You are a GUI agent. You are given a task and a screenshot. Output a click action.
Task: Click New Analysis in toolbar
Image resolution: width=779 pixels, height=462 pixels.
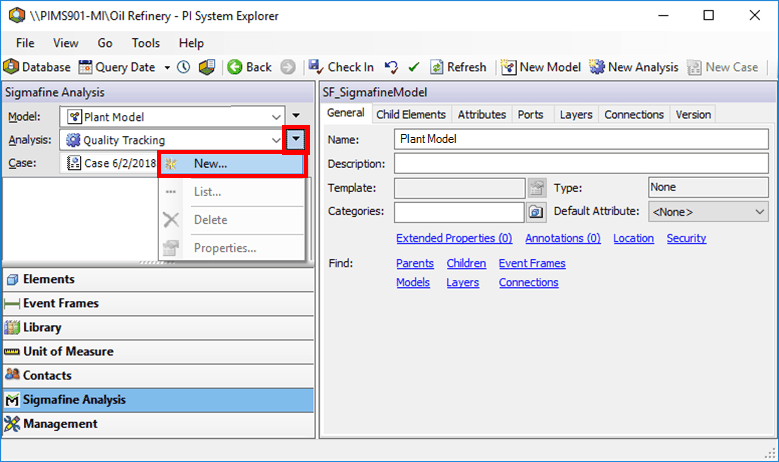coord(634,67)
